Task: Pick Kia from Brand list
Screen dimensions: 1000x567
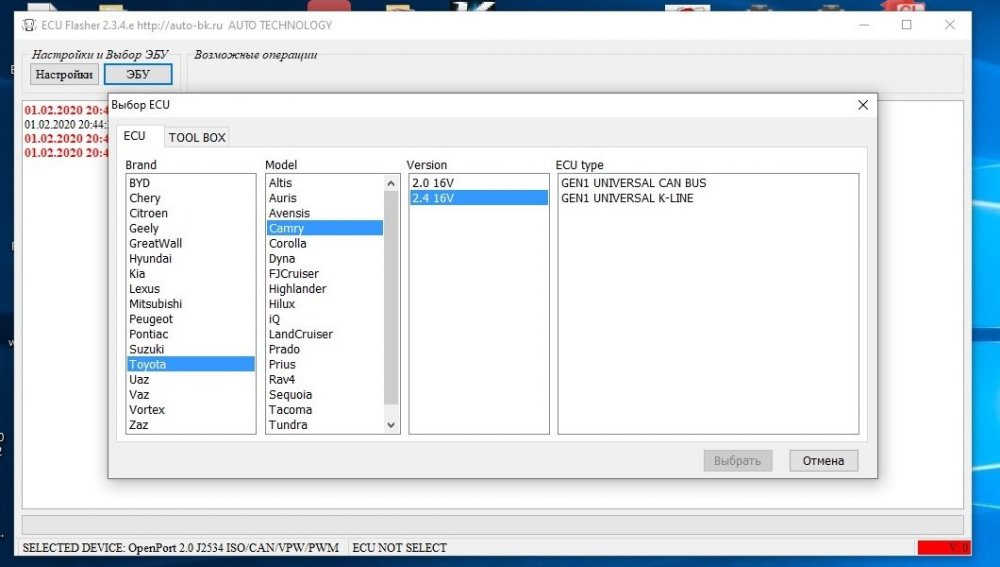Action: tap(190, 274)
